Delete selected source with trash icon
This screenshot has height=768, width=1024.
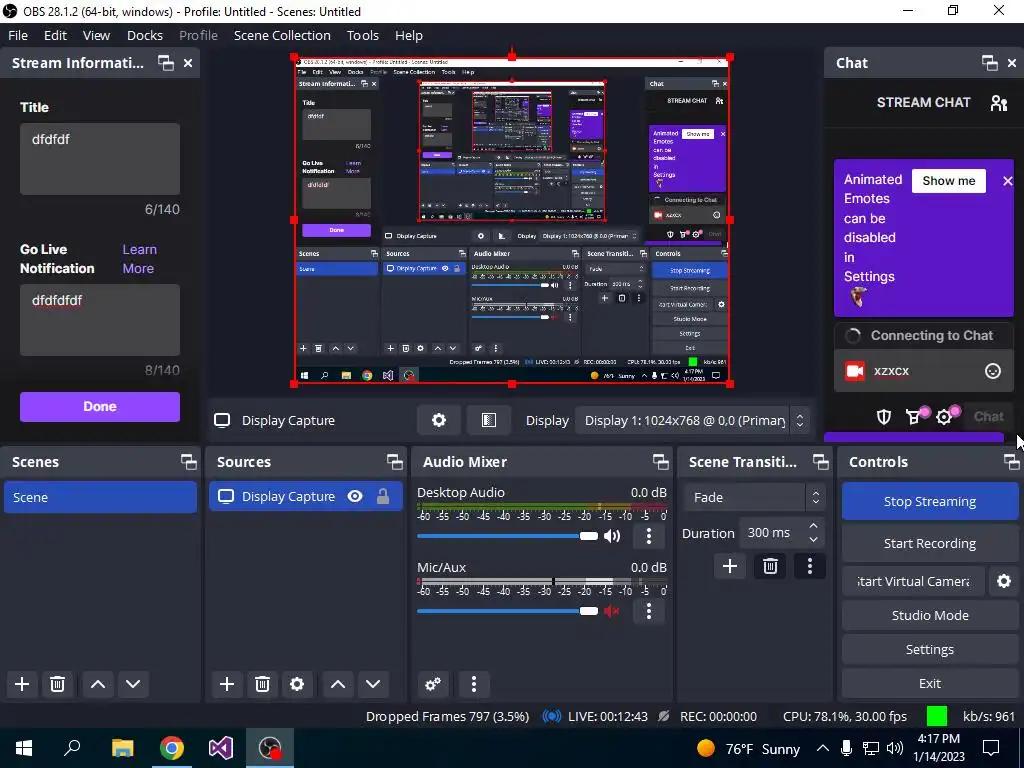pyautogui.click(x=262, y=684)
